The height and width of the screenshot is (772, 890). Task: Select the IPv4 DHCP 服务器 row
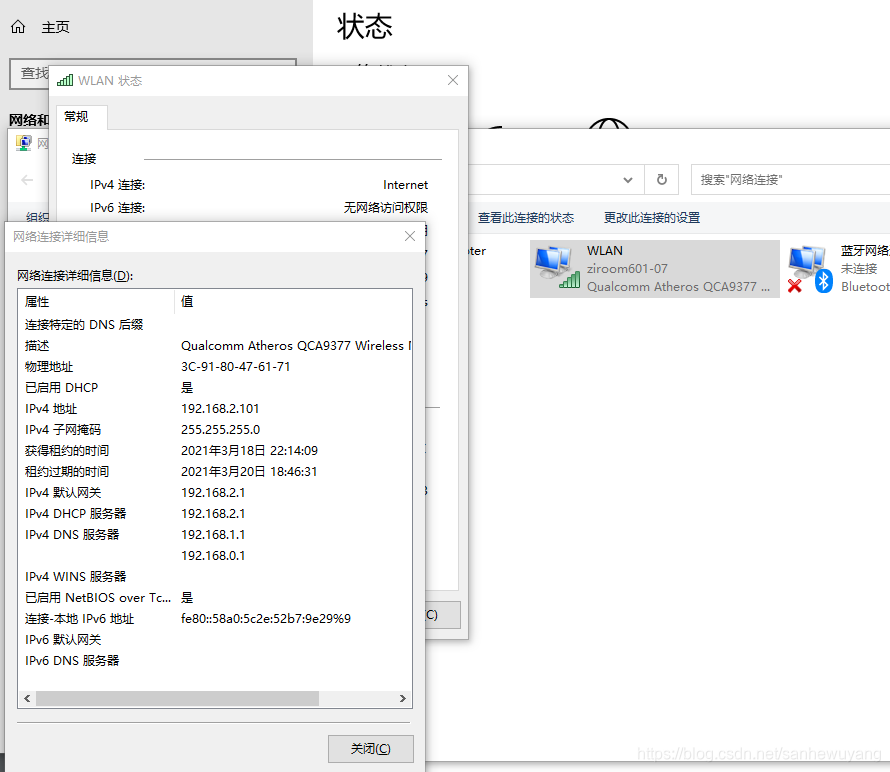[215, 514]
